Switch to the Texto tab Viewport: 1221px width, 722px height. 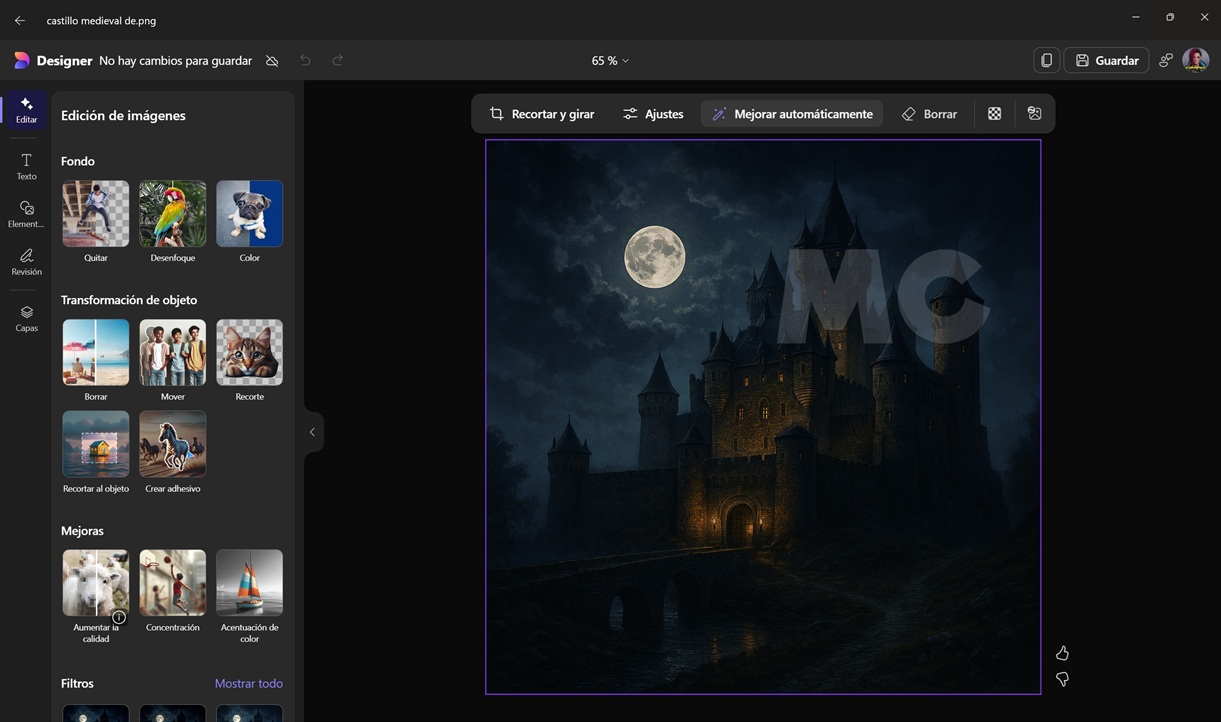[26, 166]
